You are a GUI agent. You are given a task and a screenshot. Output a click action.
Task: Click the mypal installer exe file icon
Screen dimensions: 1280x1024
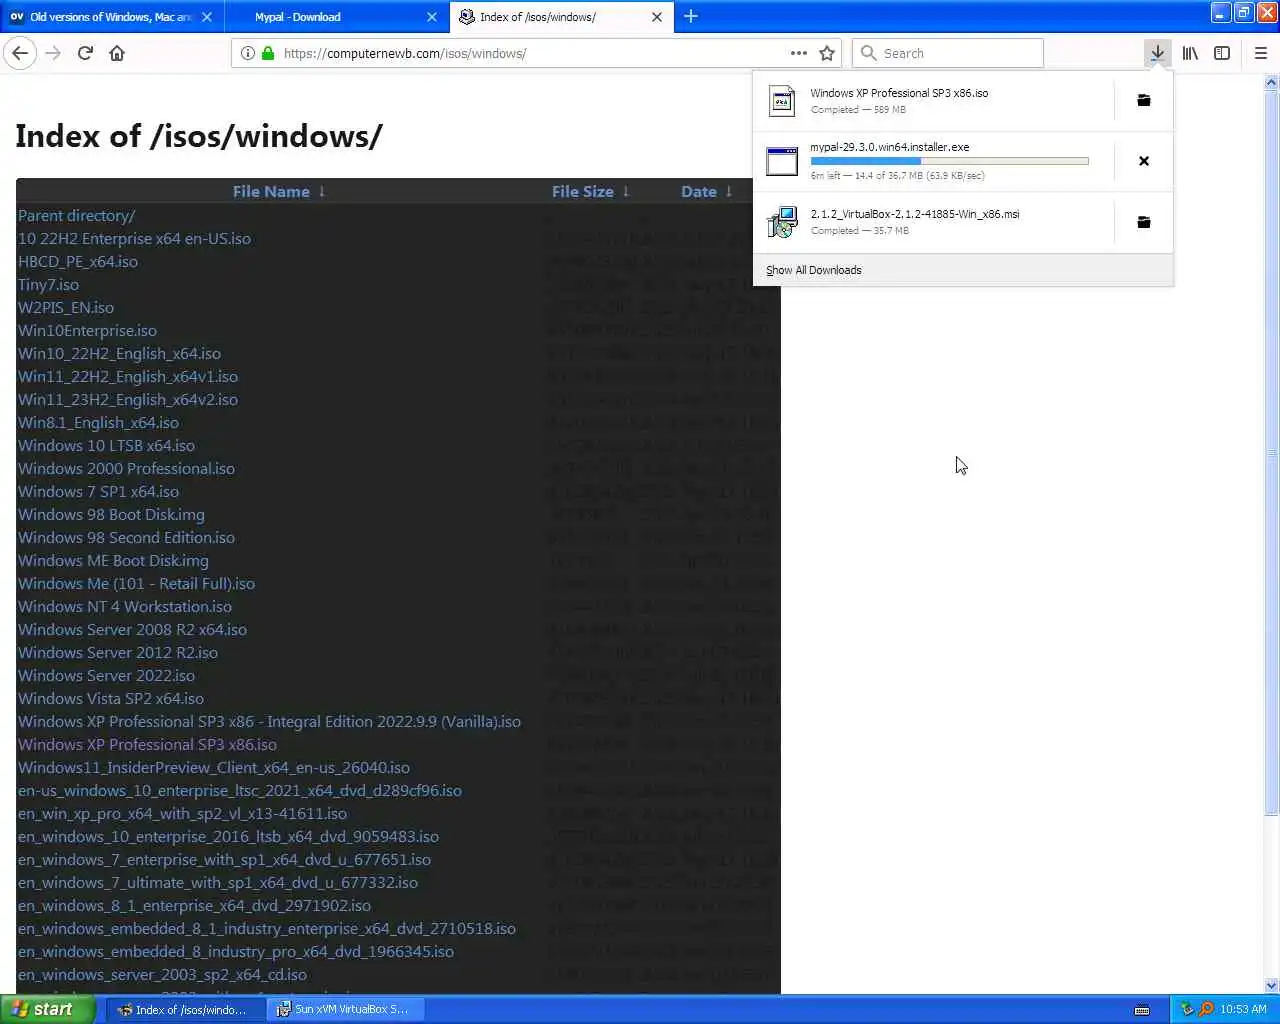[782, 161]
